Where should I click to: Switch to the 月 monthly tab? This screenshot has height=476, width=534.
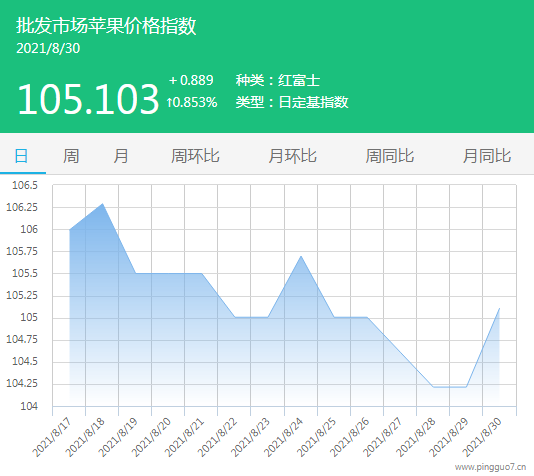click(121, 156)
